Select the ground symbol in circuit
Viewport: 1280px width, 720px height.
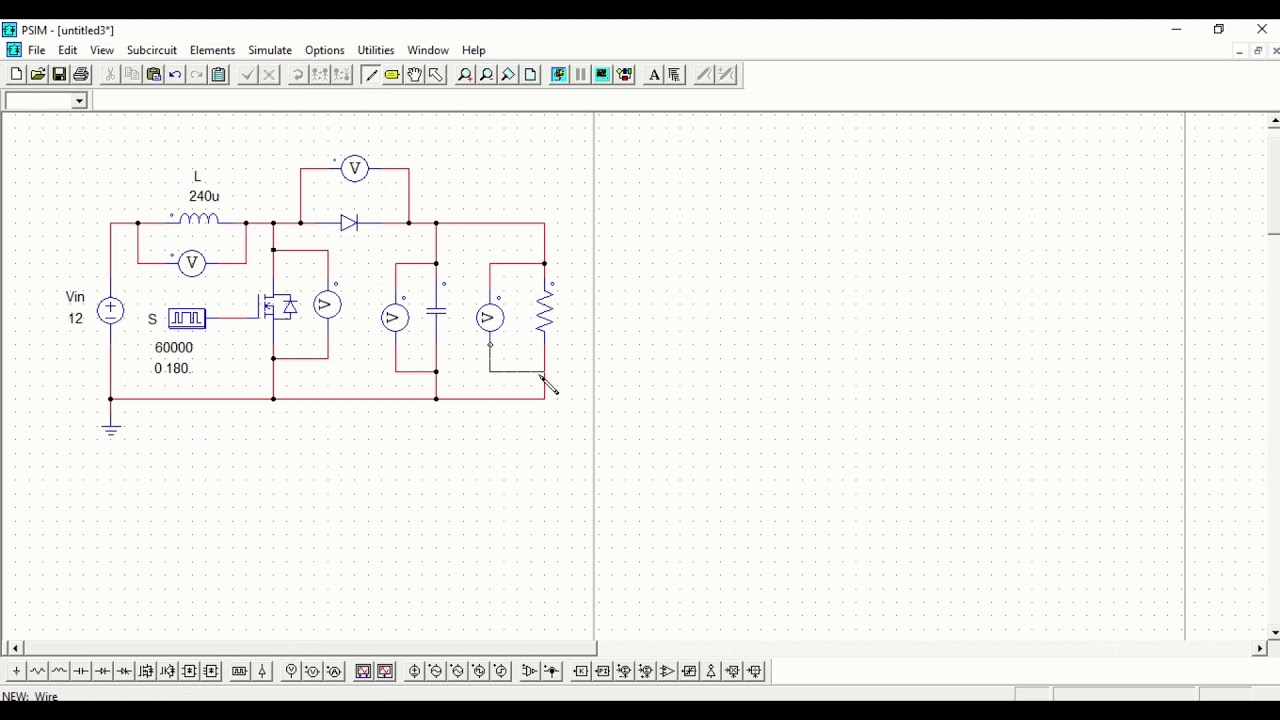[x=111, y=429]
